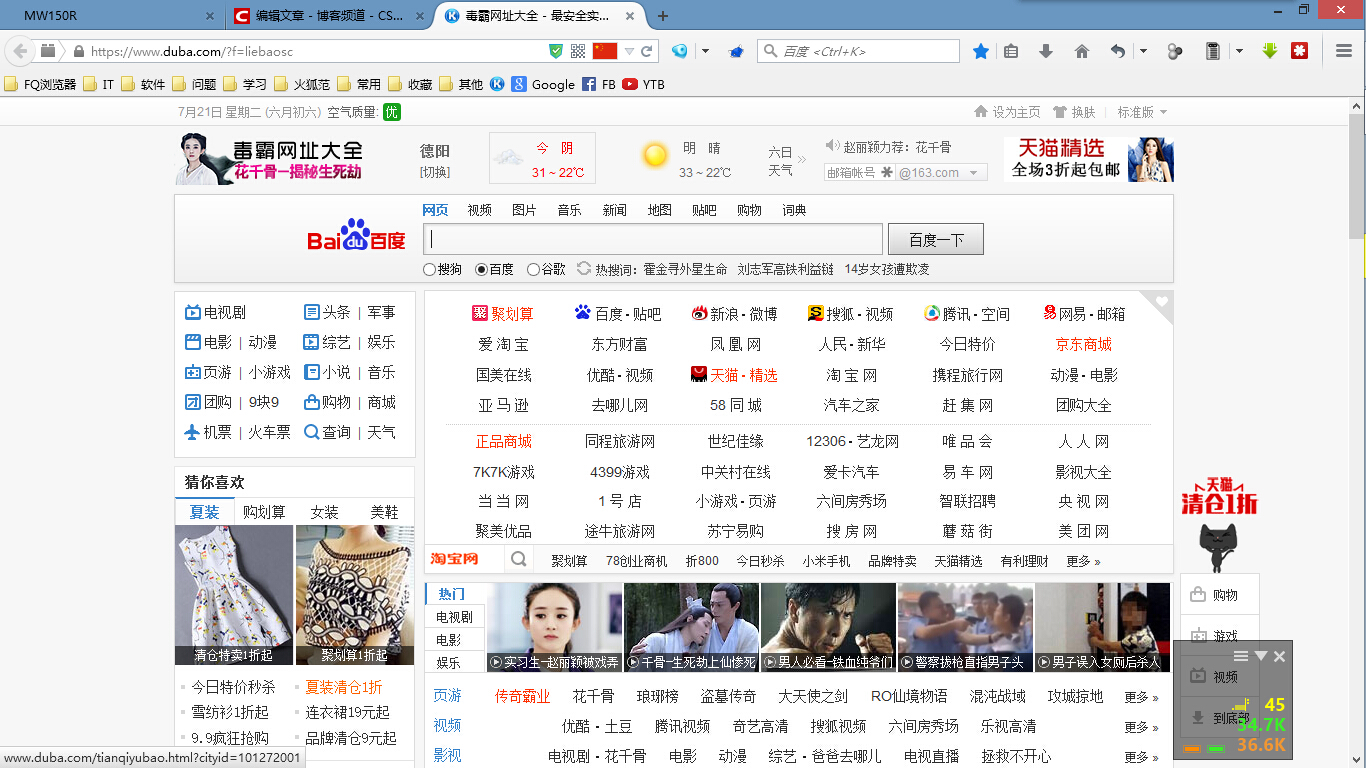
Task: Open the Firefox hamburger menu
Action: tap(1344, 51)
